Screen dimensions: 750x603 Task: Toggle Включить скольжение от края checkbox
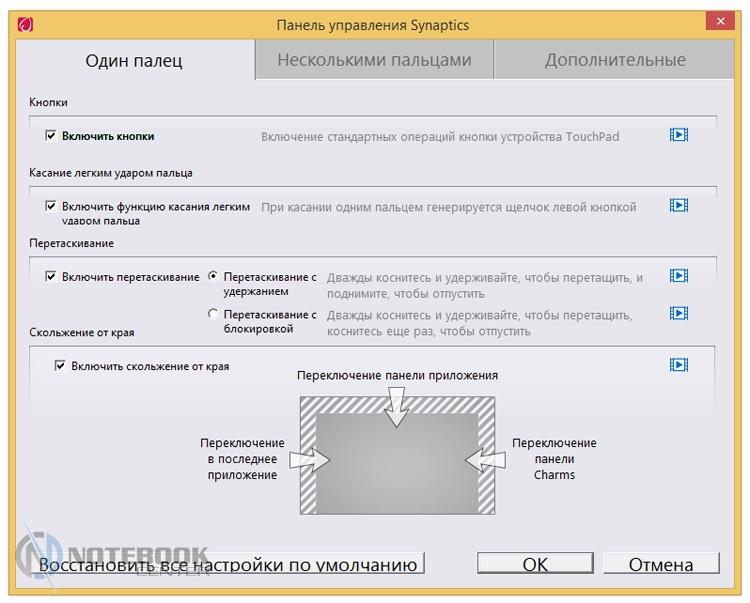tap(60, 366)
